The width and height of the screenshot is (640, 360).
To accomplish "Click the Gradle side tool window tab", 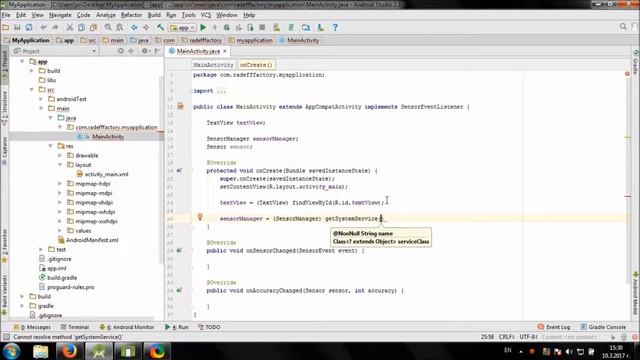I will [x=636, y=63].
